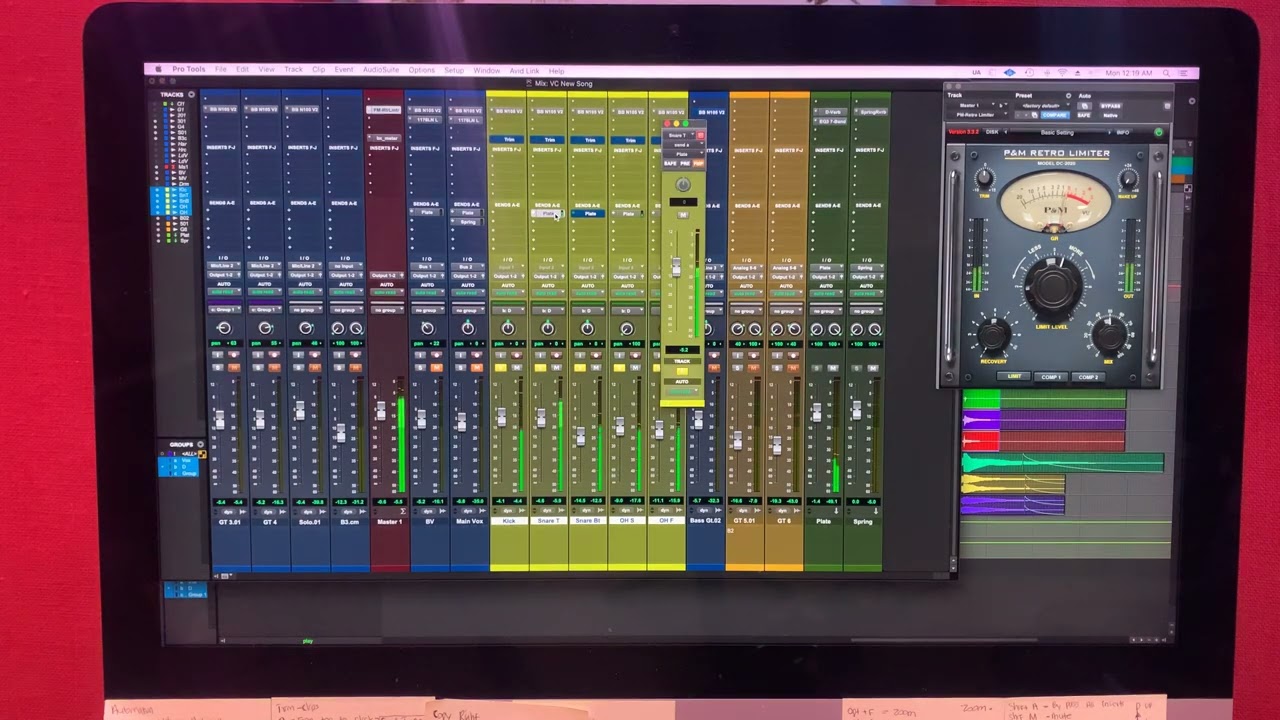Open the 1176LN insert on BV track

click(x=427, y=120)
